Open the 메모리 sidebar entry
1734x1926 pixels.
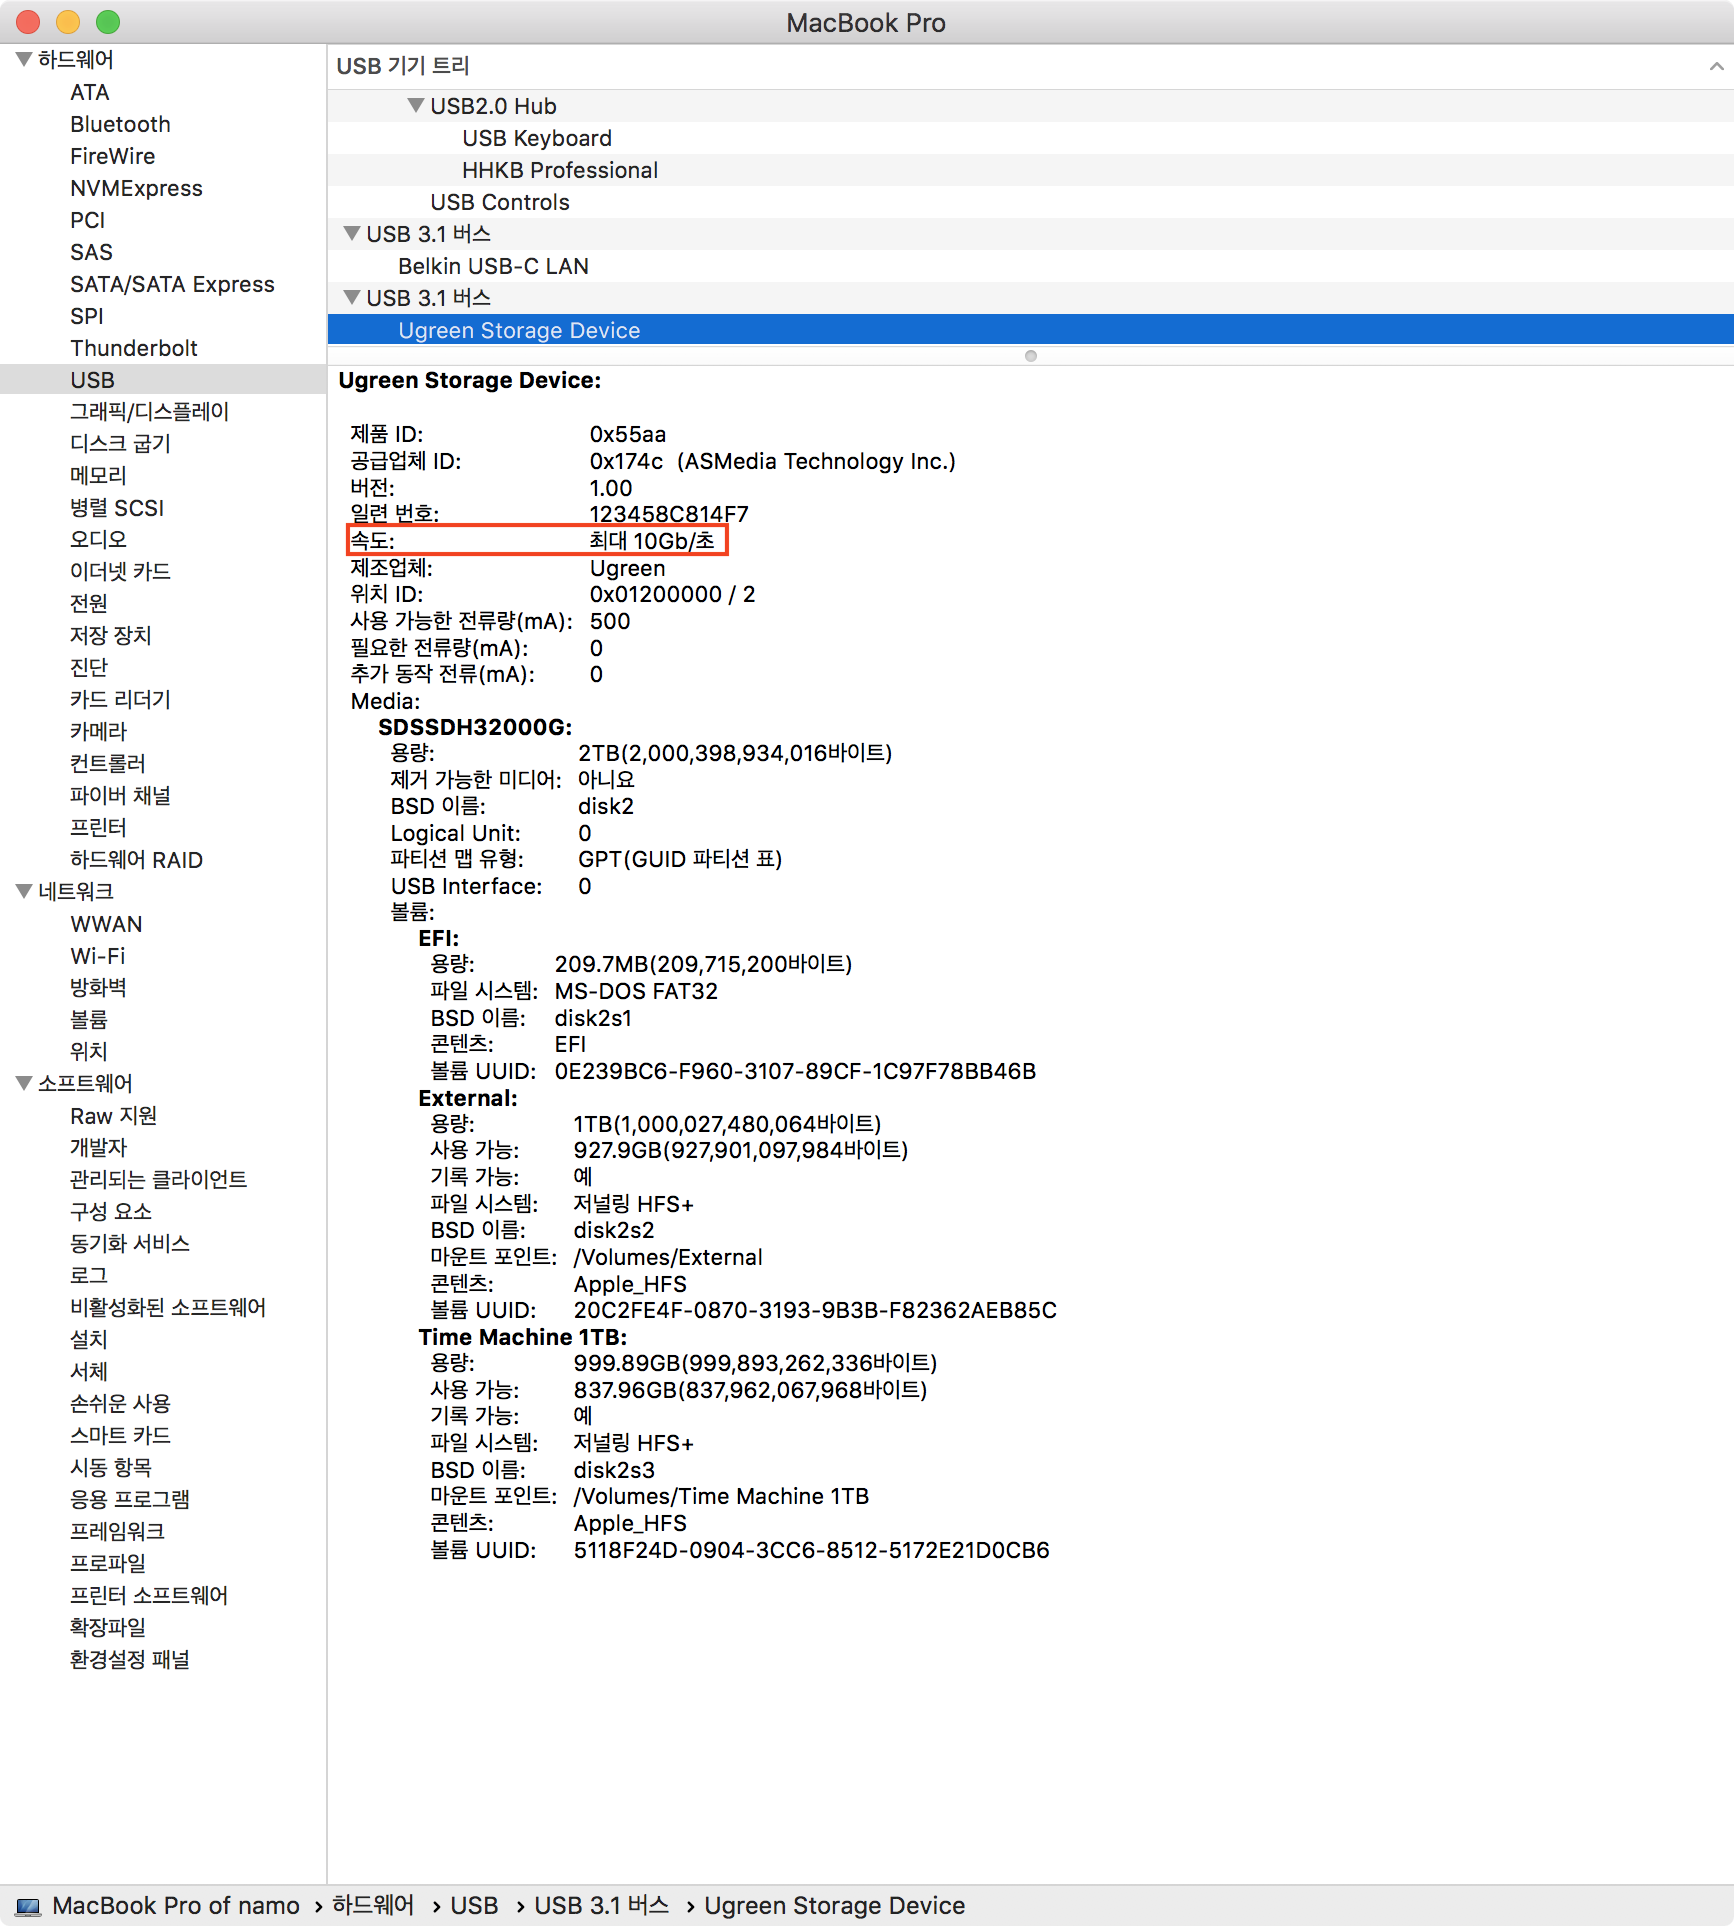coord(98,476)
